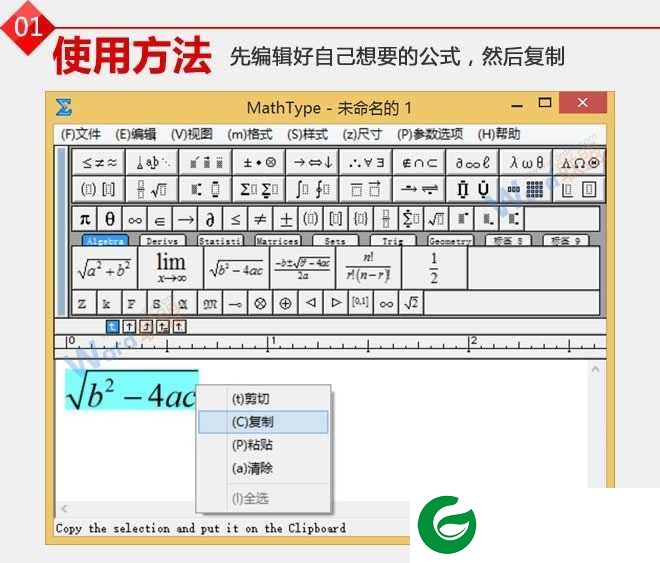Open the set theory symbols palette (∉∩⊂)
This screenshot has width=660, height=563.
click(419, 162)
